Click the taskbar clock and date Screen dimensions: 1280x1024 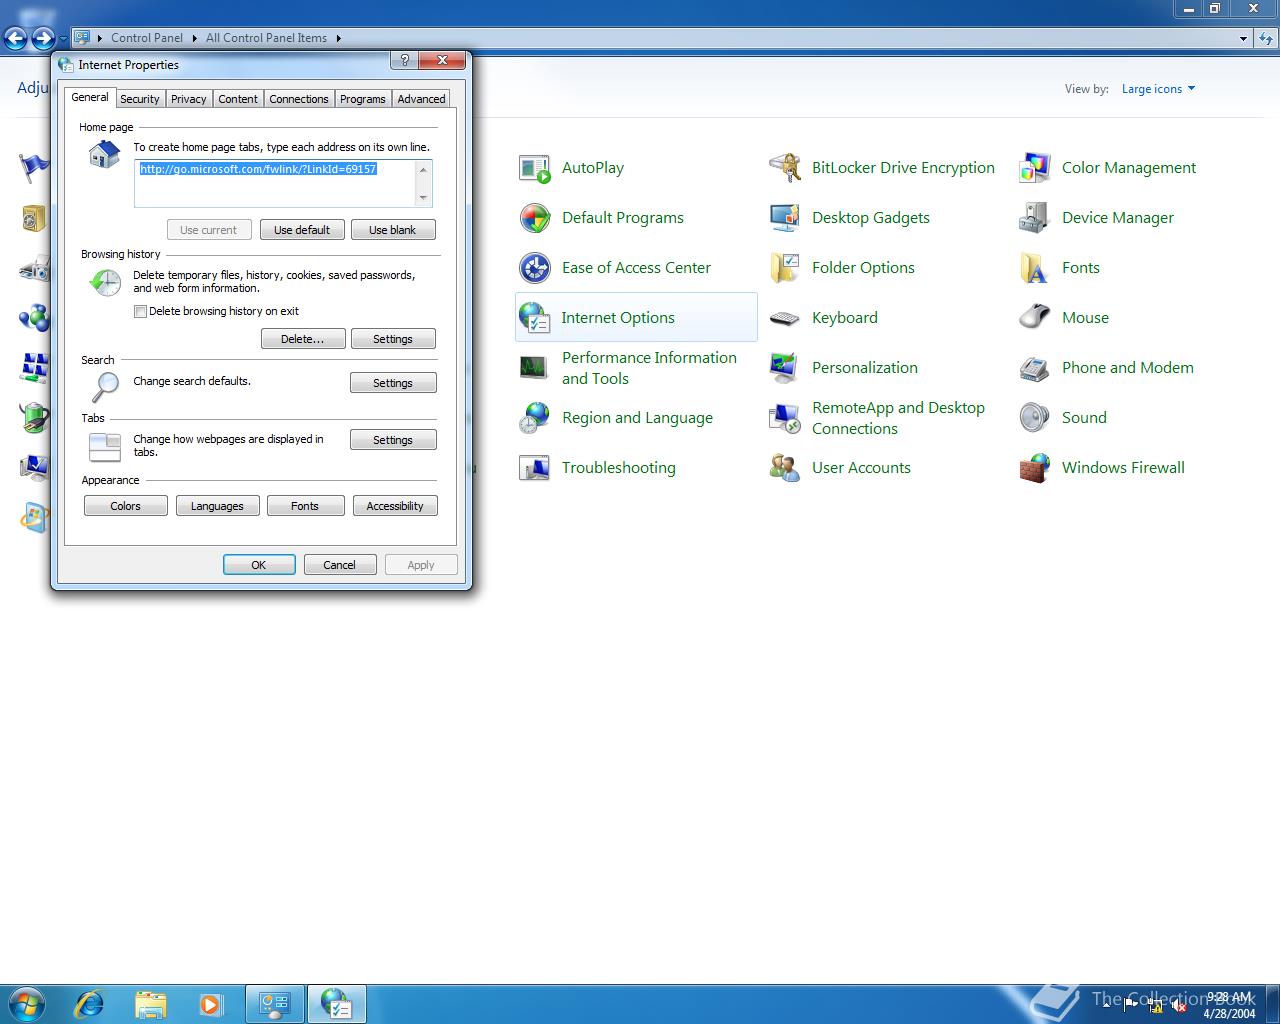pos(1230,1005)
